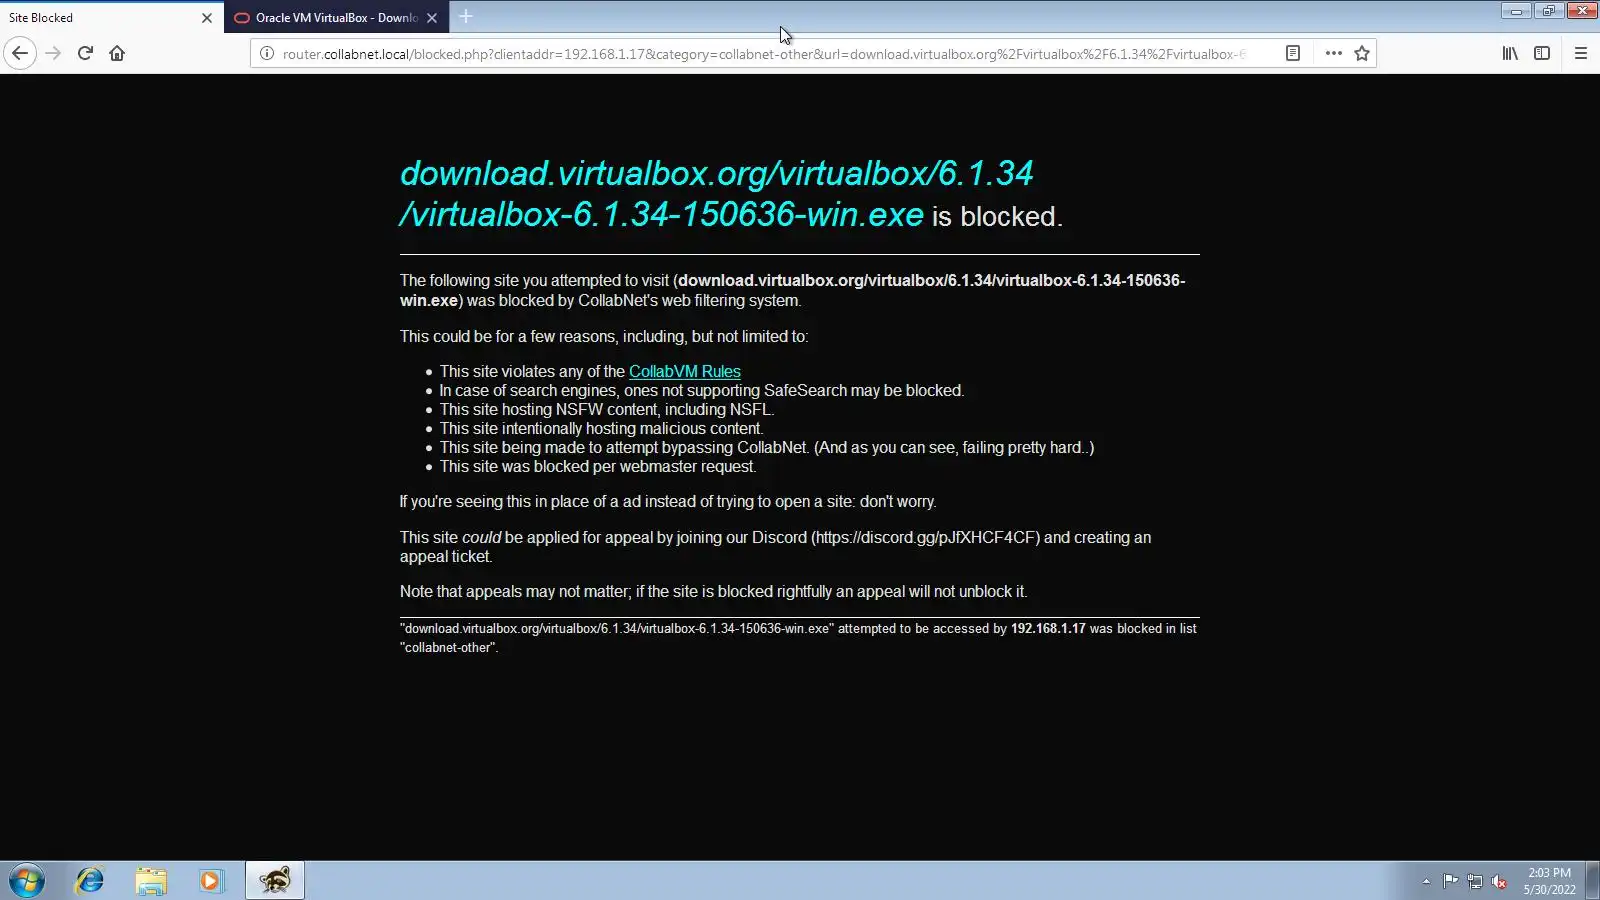
Task: Toggle reader view icon
Action: 1292,53
